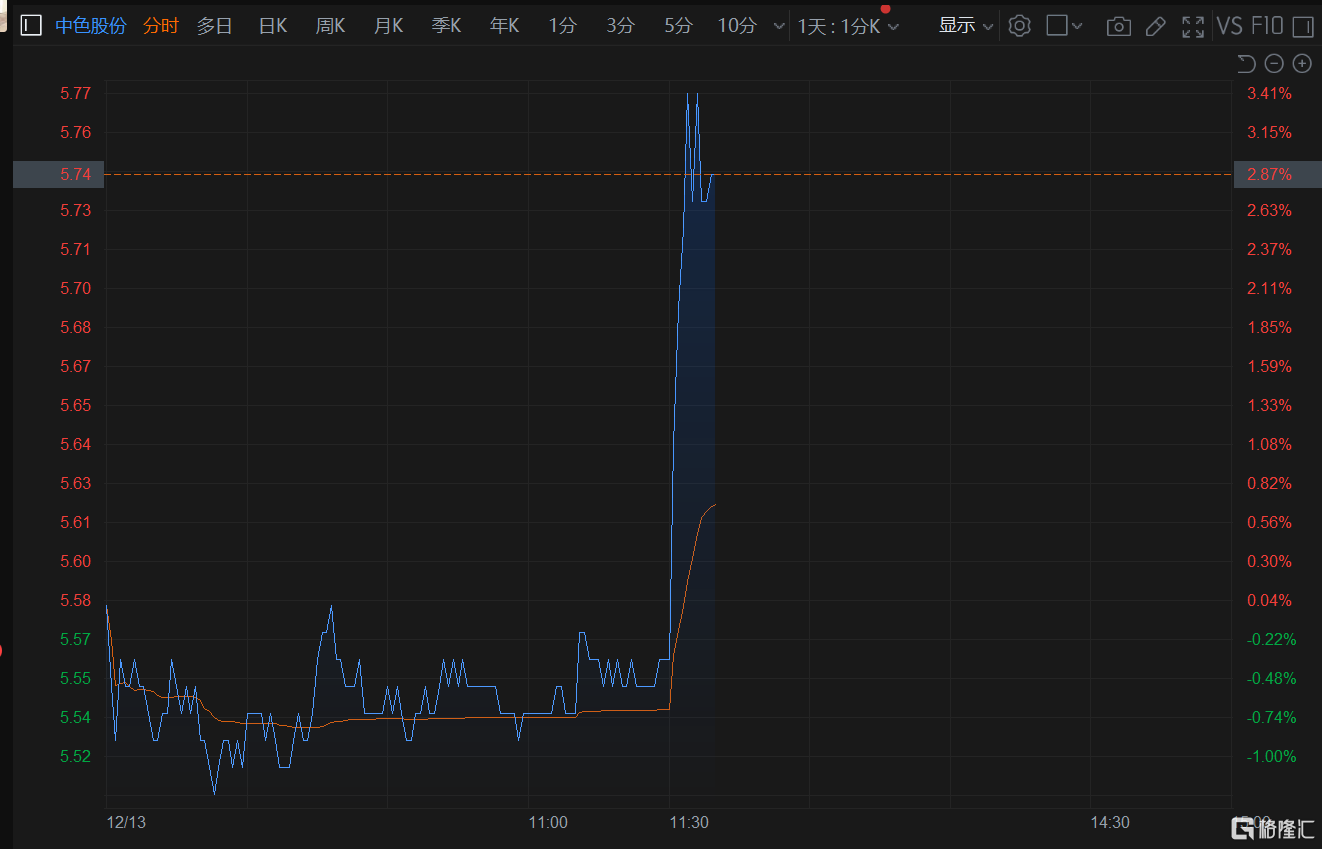Select the 5分 interval tab
1322x849 pixels.
click(x=678, y=26)
